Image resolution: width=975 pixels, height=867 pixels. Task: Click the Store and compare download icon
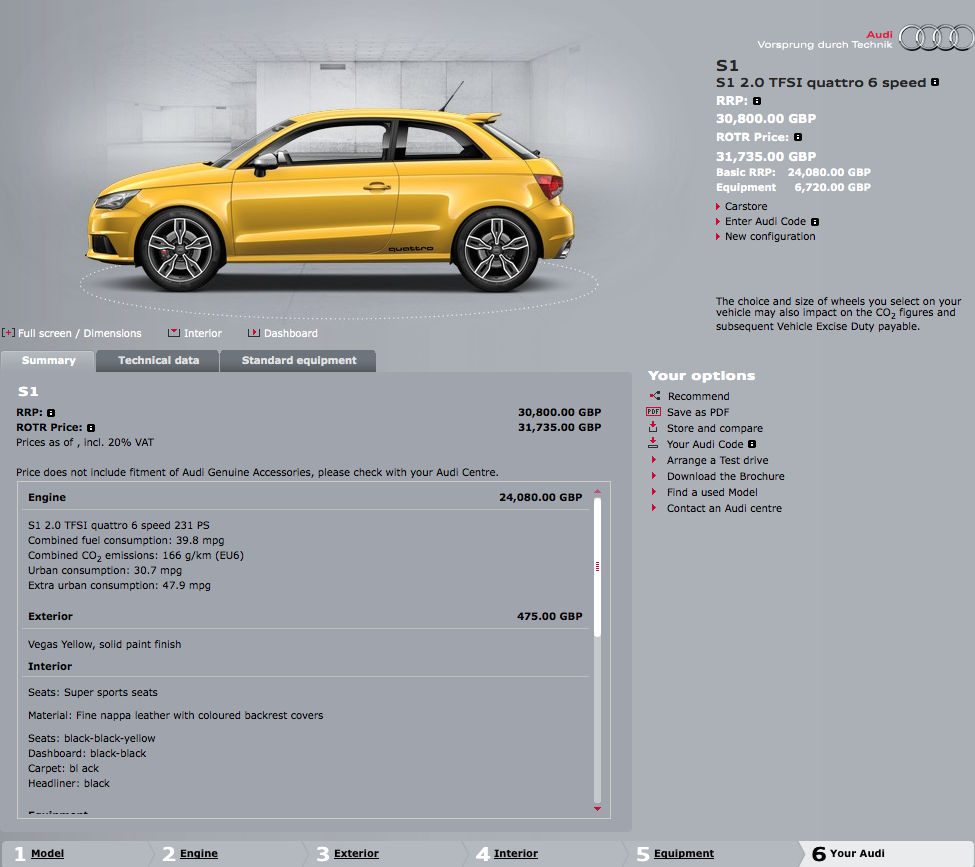coord(654,428)
